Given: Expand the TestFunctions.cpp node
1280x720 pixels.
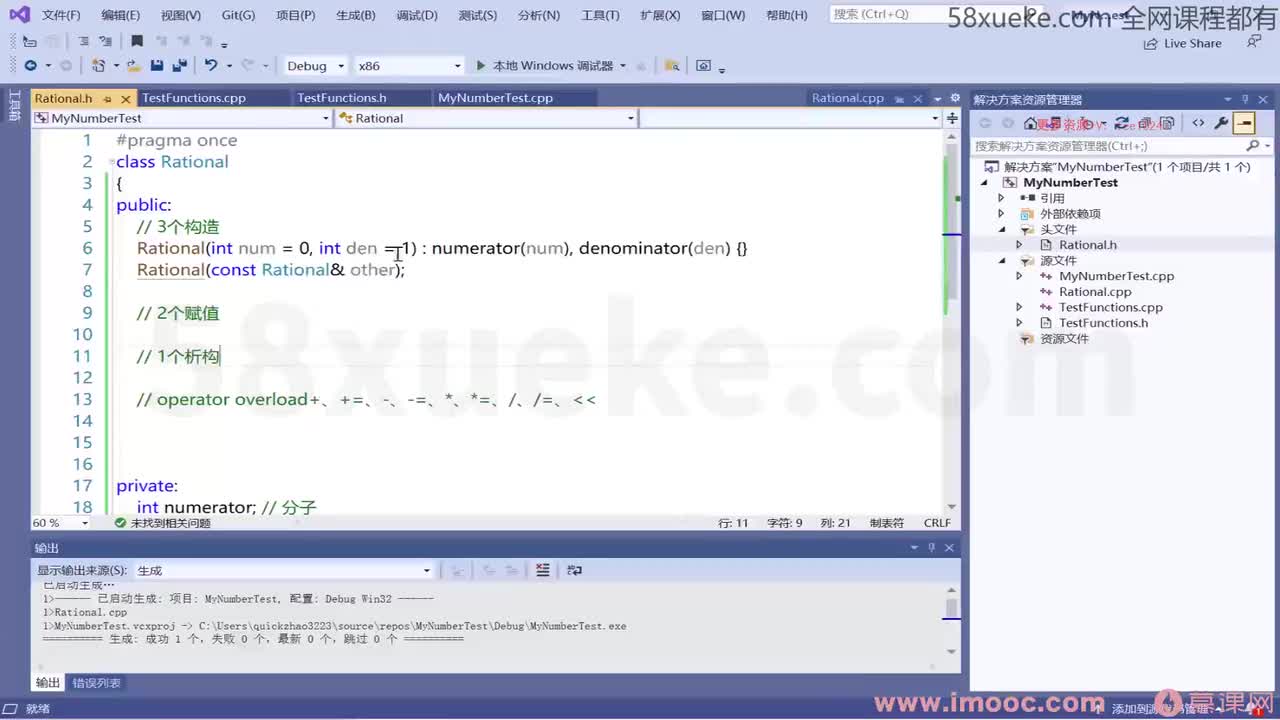Looking at the screenshot, I should [x=1019, y=307].
